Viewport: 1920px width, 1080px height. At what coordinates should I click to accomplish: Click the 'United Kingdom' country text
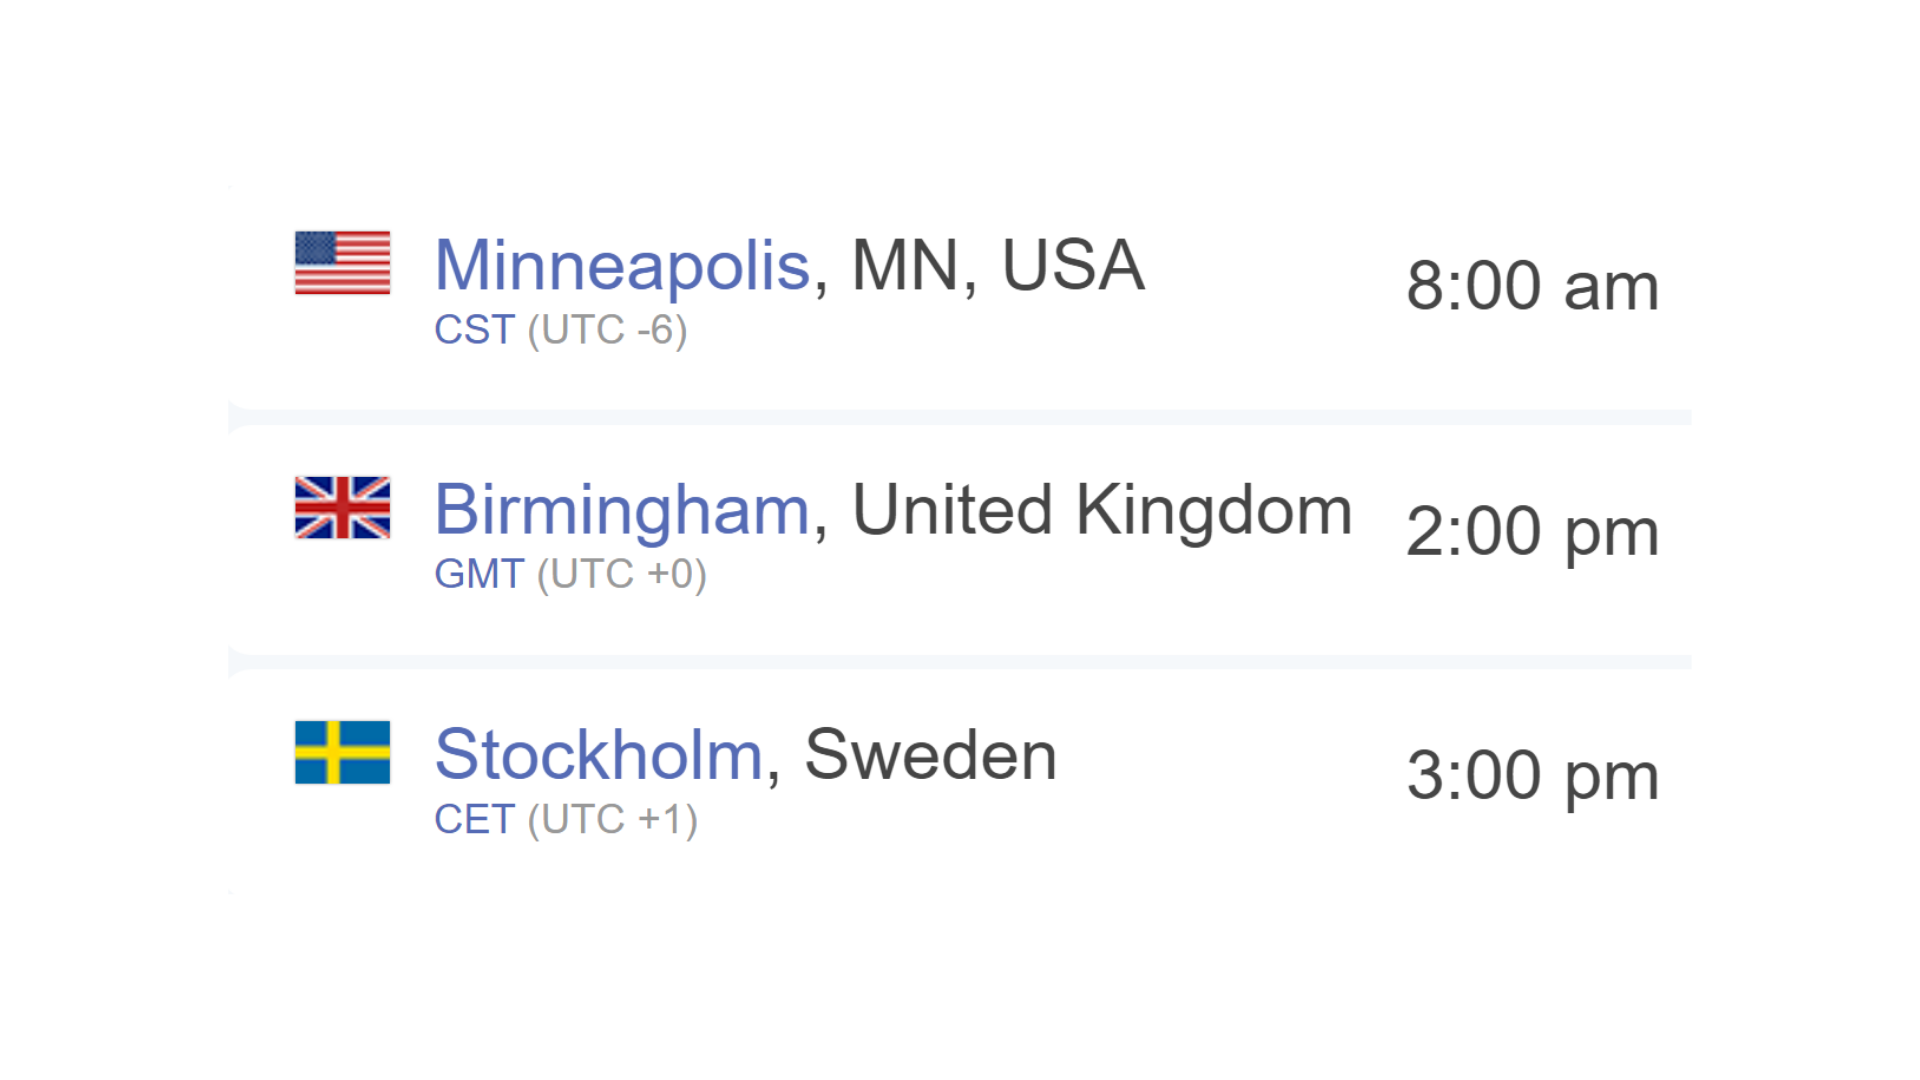pyautogui.click(x=1102, y=511)
